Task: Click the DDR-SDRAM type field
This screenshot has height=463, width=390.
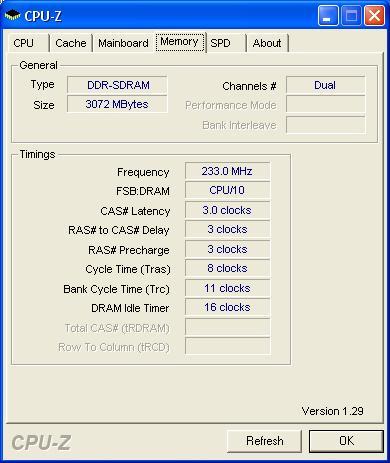Action: [x=117, y=85]
